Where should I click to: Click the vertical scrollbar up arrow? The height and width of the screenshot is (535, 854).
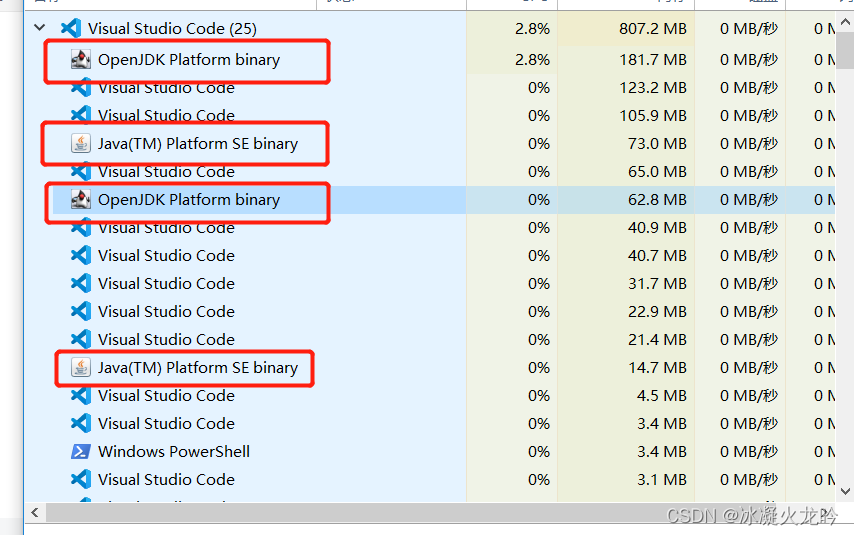point(845,22)
